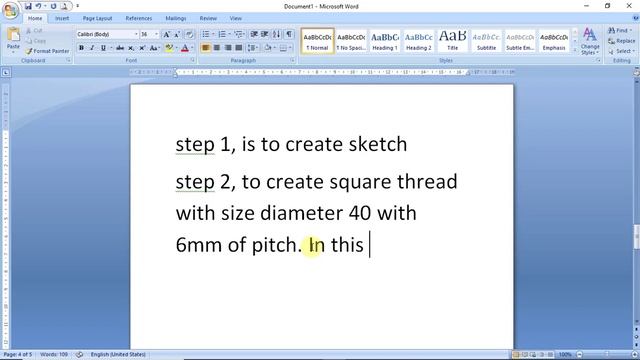Insert a bullet list
The width and height of the screenshot is (640, 360).
(x=206, y=34)
